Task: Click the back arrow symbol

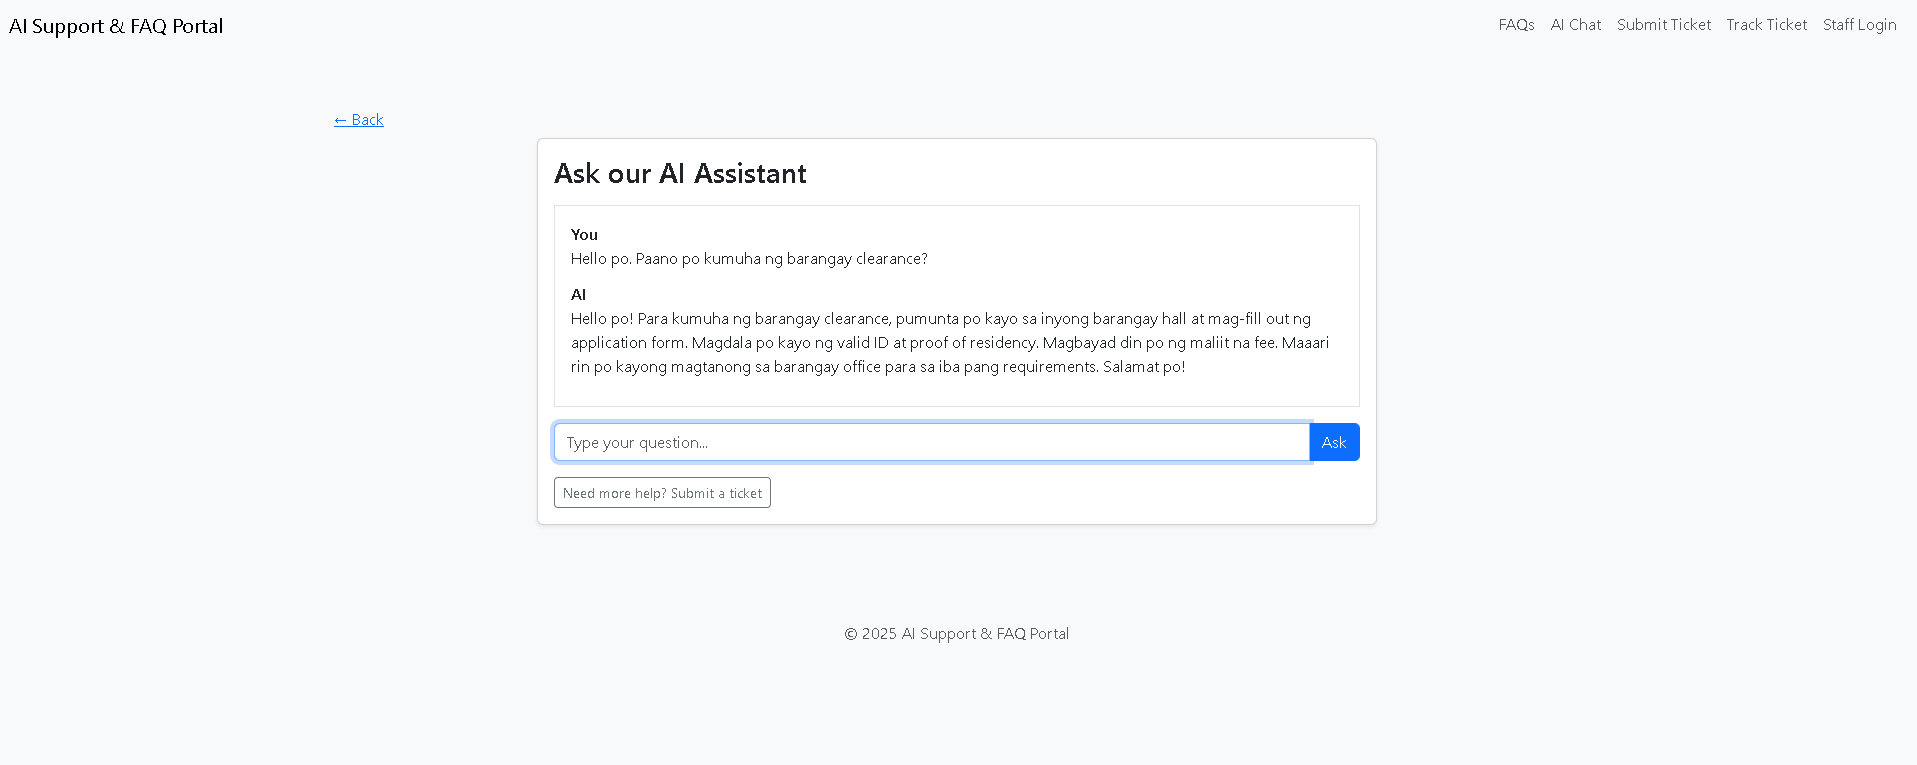Action: tap(340, 119)
